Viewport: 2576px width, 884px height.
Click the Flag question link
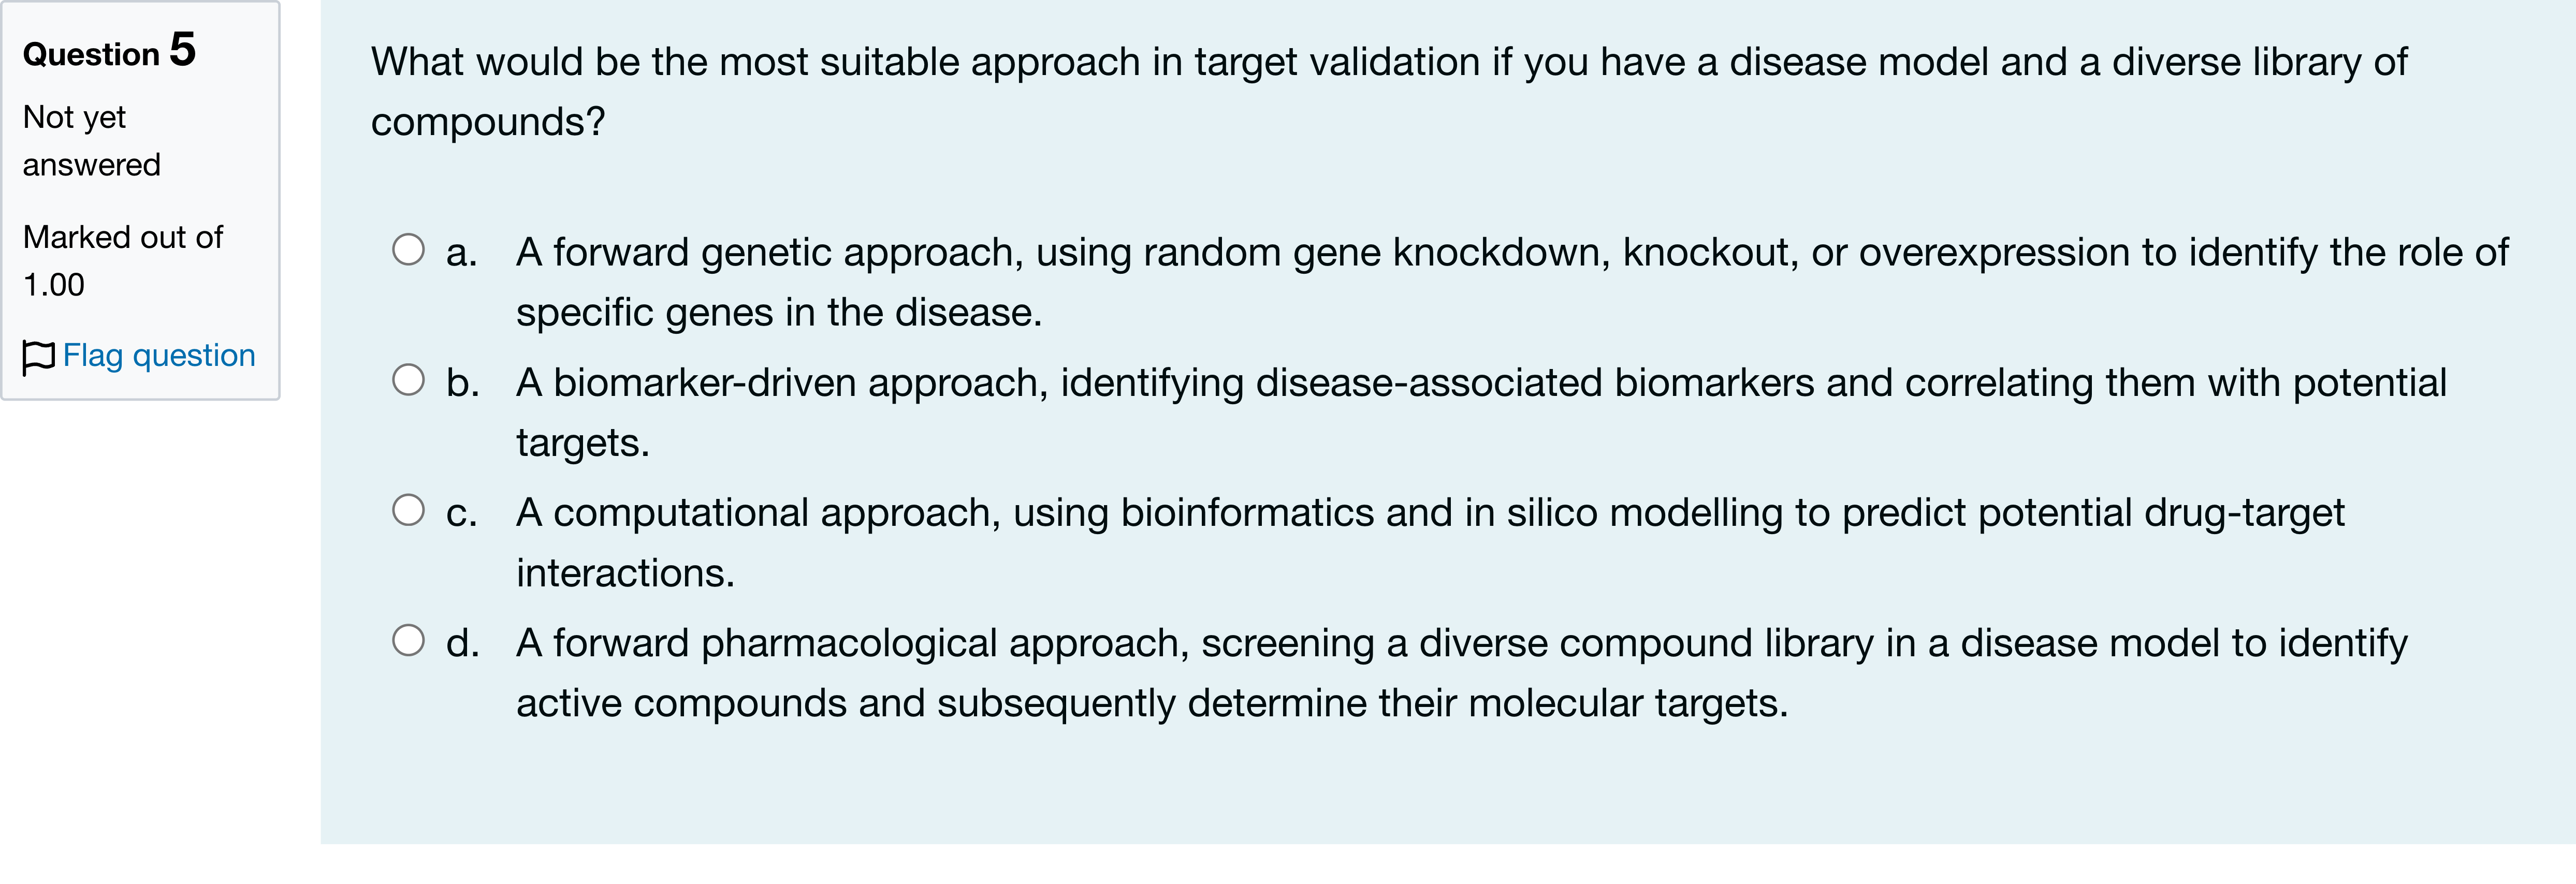click(x=158, y=355)
